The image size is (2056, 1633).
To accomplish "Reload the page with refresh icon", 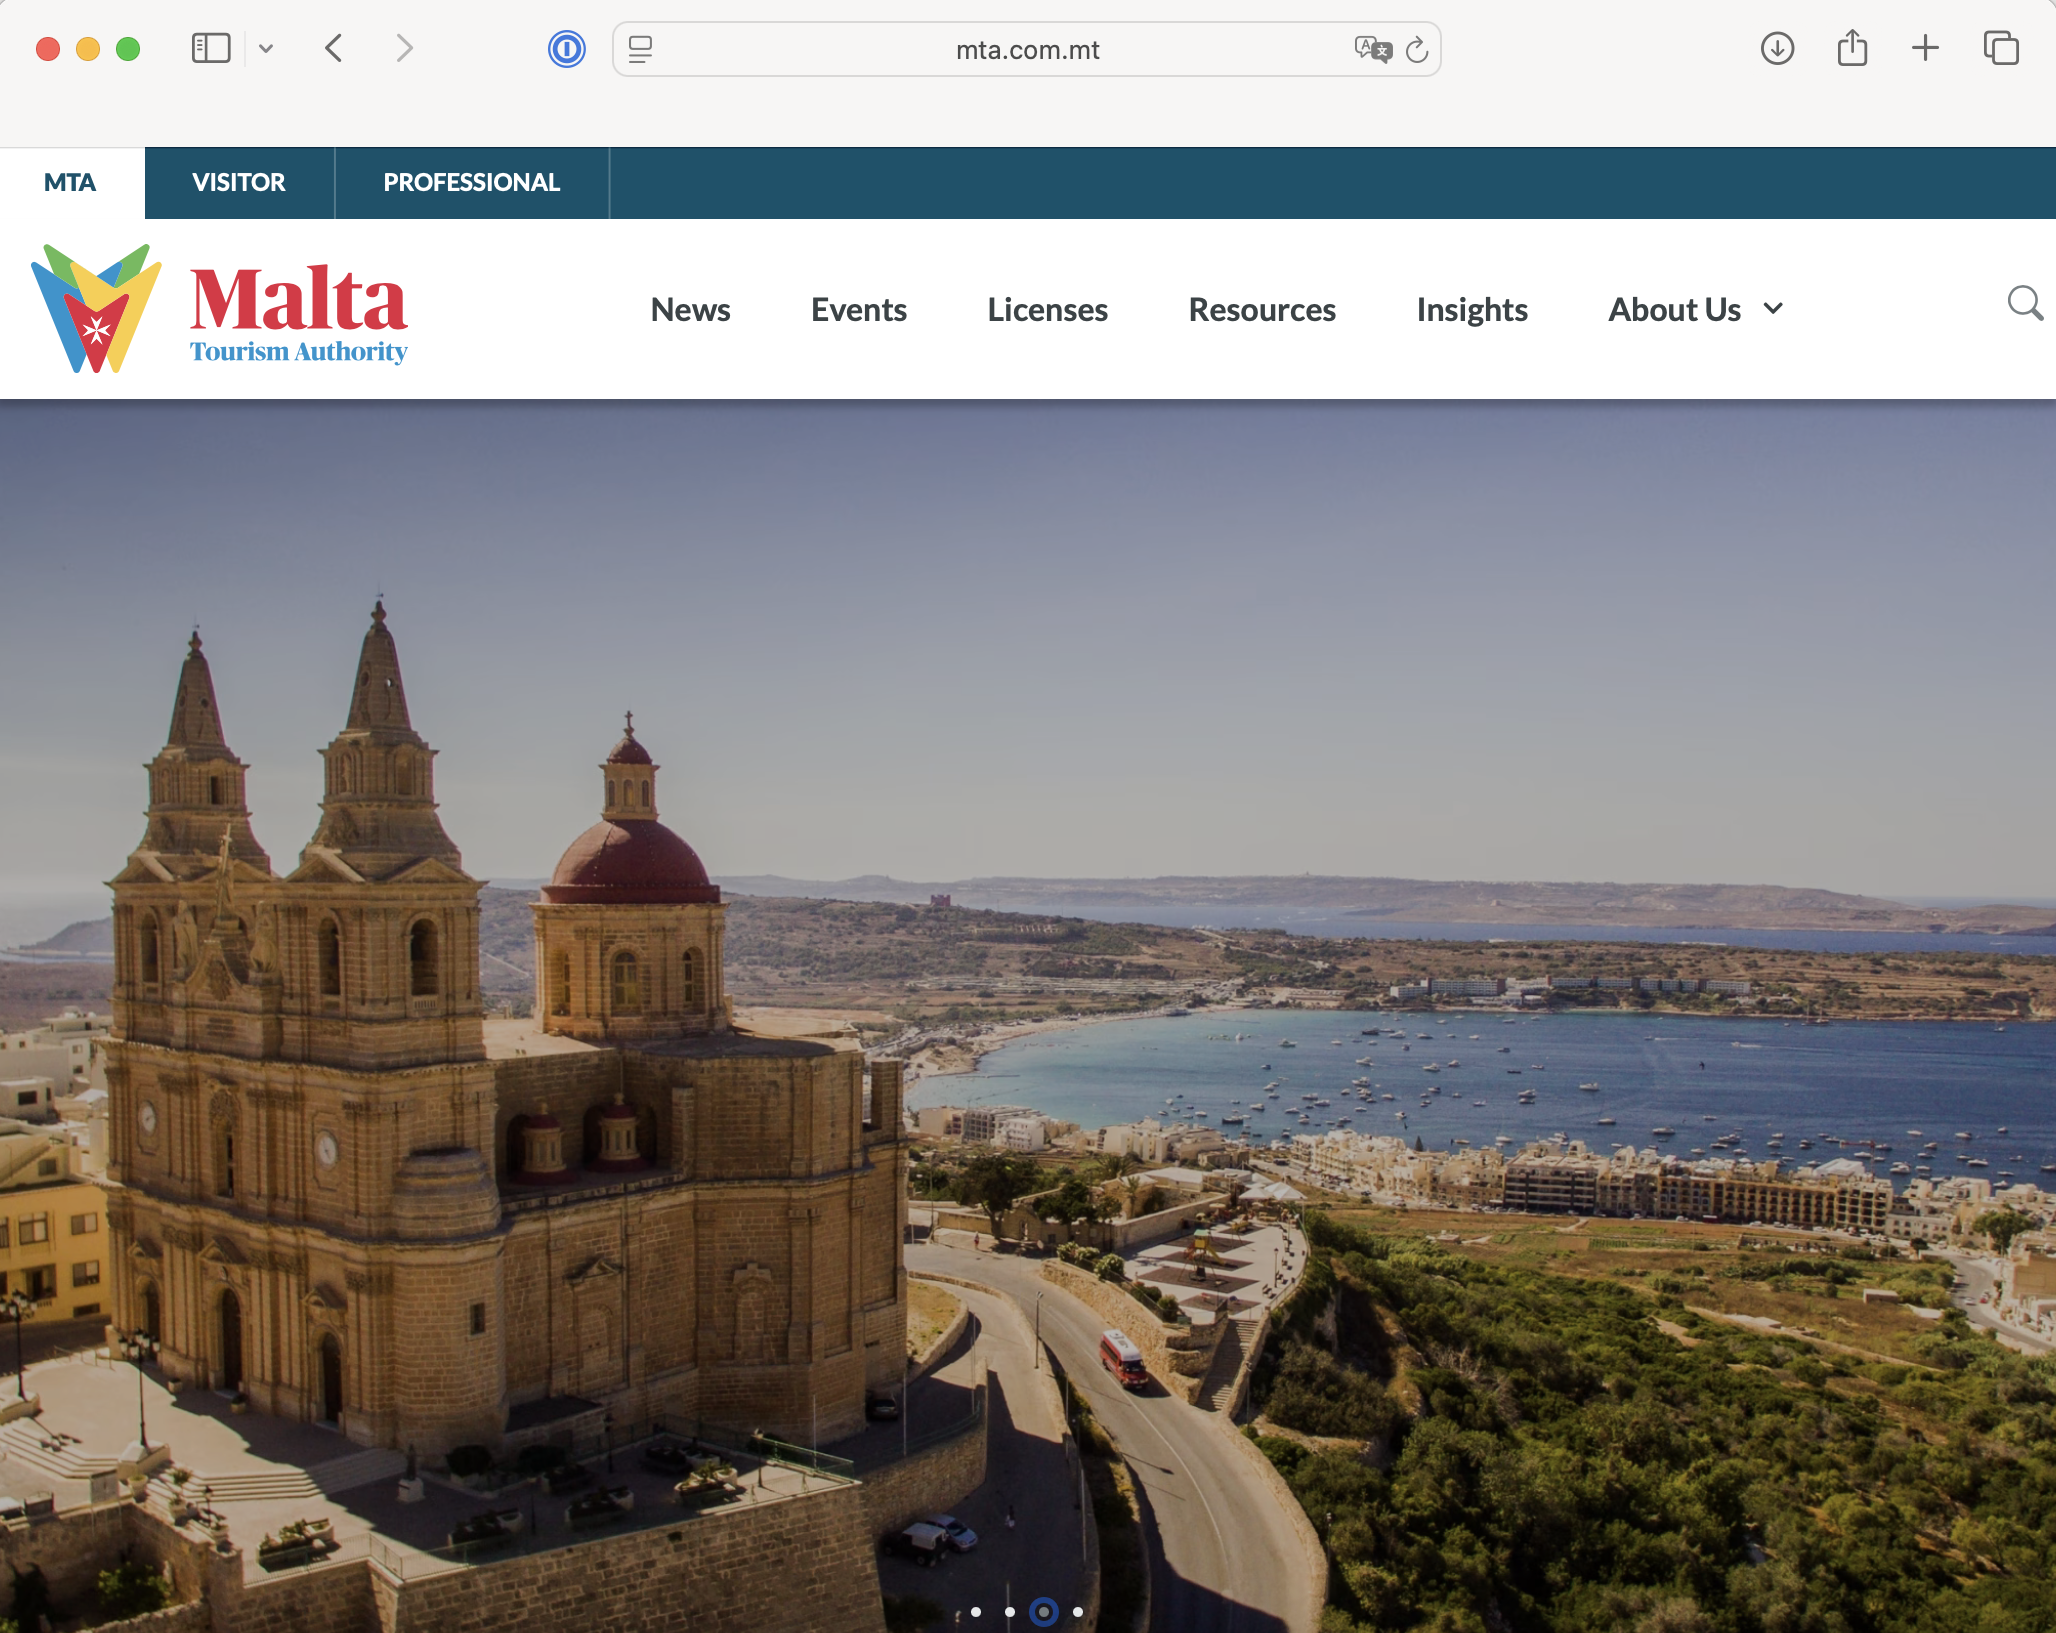I will pos(1417,49).
